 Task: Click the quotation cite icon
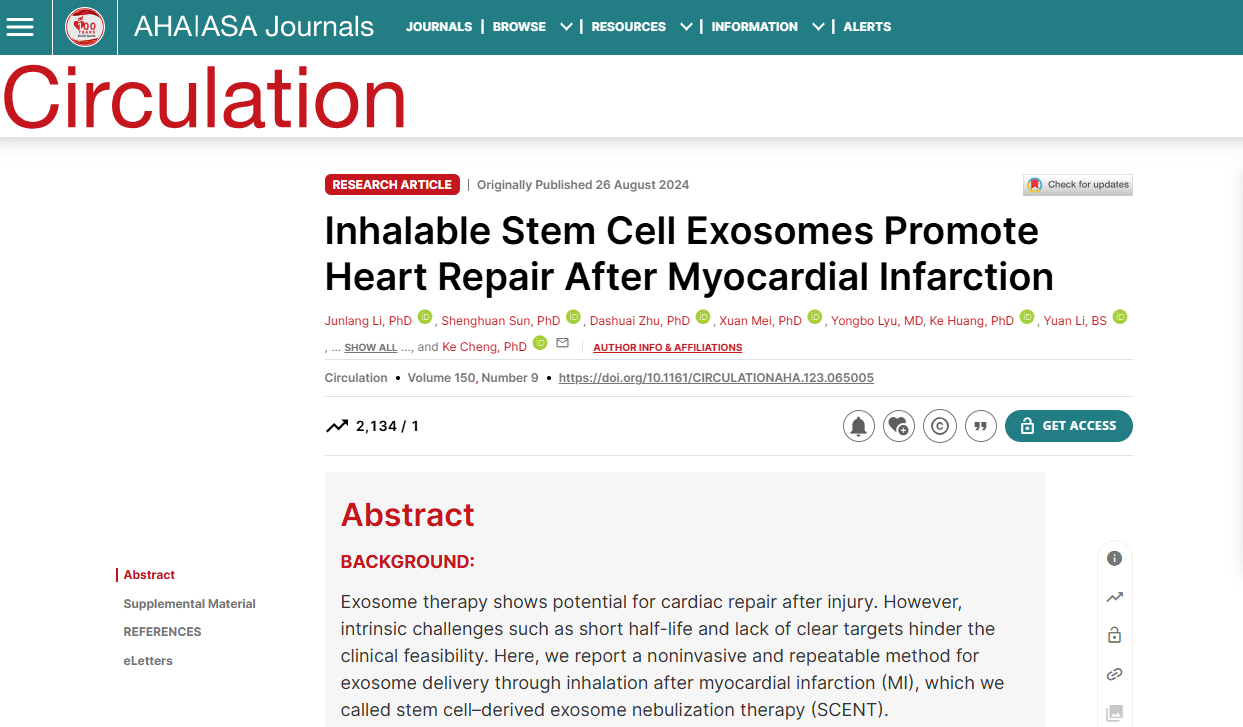(980, 426)
